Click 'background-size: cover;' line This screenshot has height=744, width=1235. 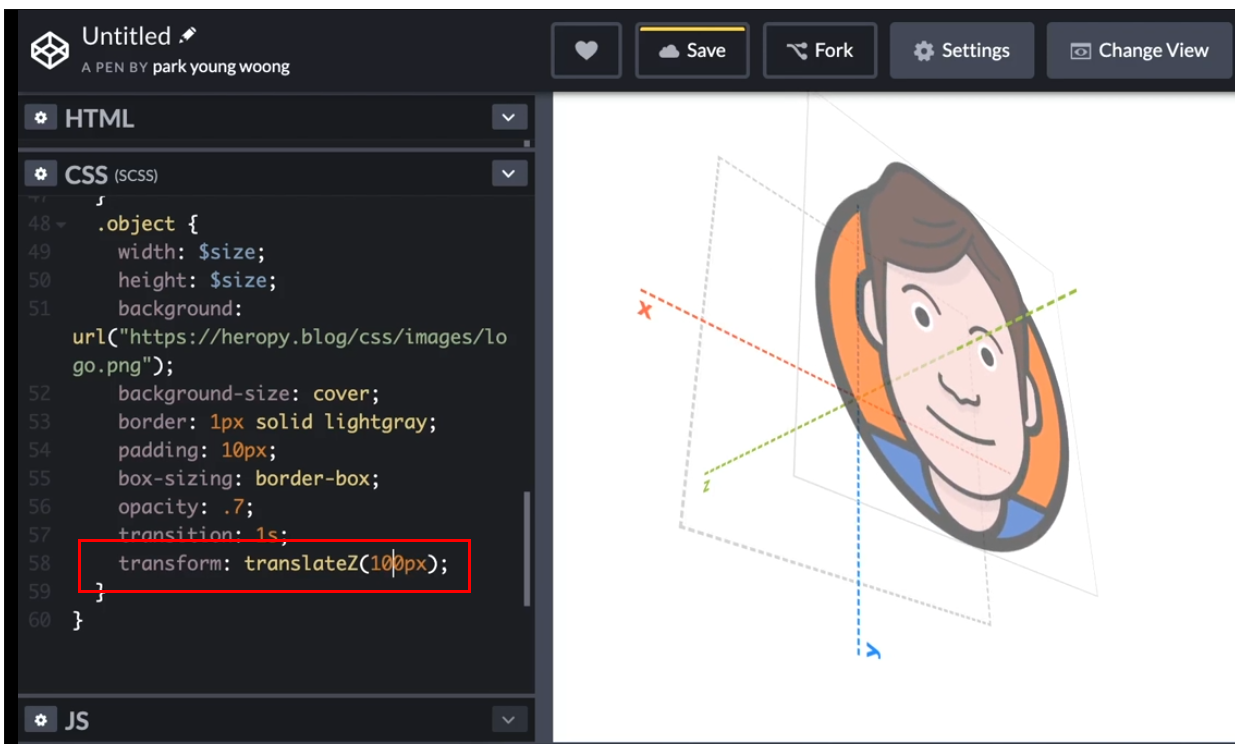pos(249,393)
